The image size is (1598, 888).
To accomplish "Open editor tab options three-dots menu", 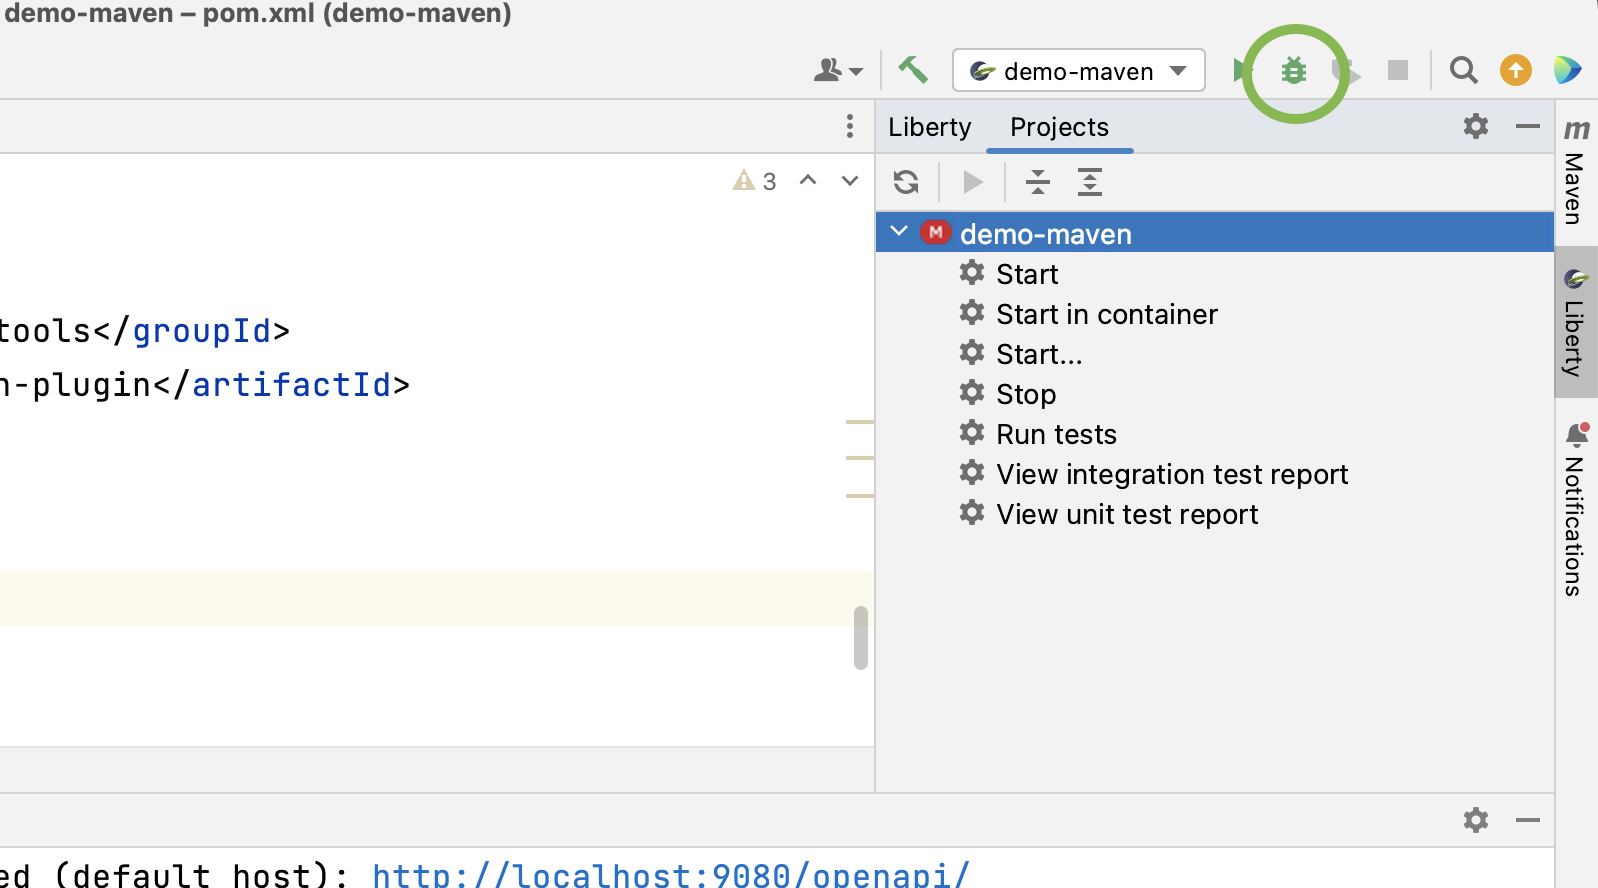I will [x=850, y=126].
